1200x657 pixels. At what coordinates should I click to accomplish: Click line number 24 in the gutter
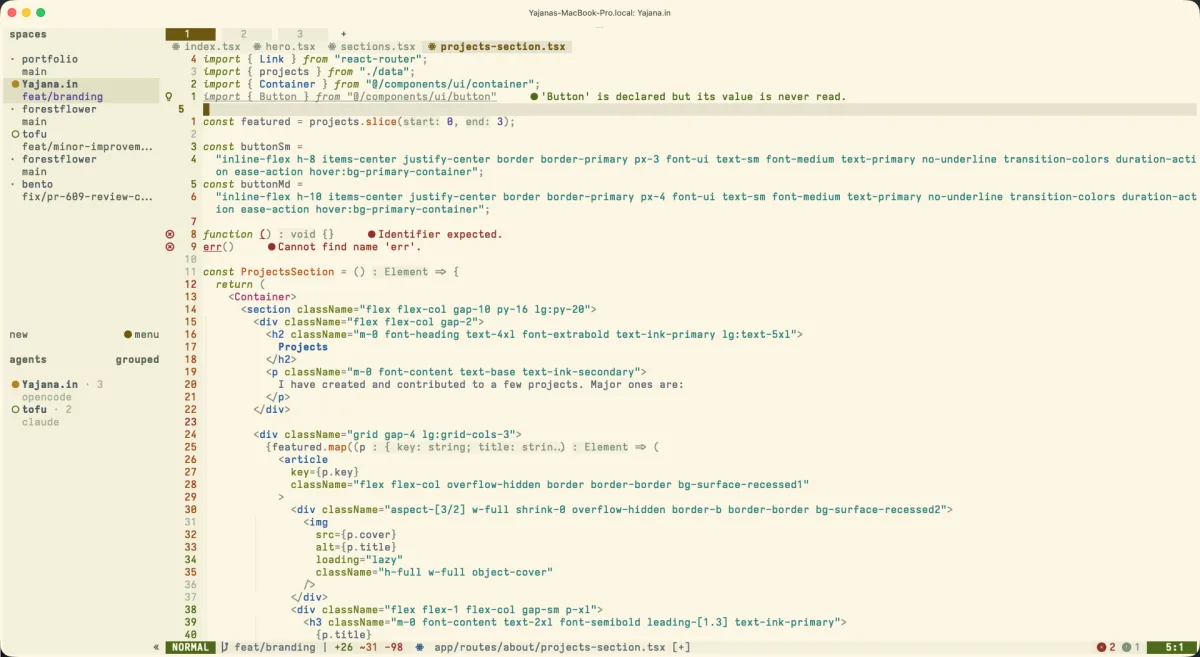(190, 434)
